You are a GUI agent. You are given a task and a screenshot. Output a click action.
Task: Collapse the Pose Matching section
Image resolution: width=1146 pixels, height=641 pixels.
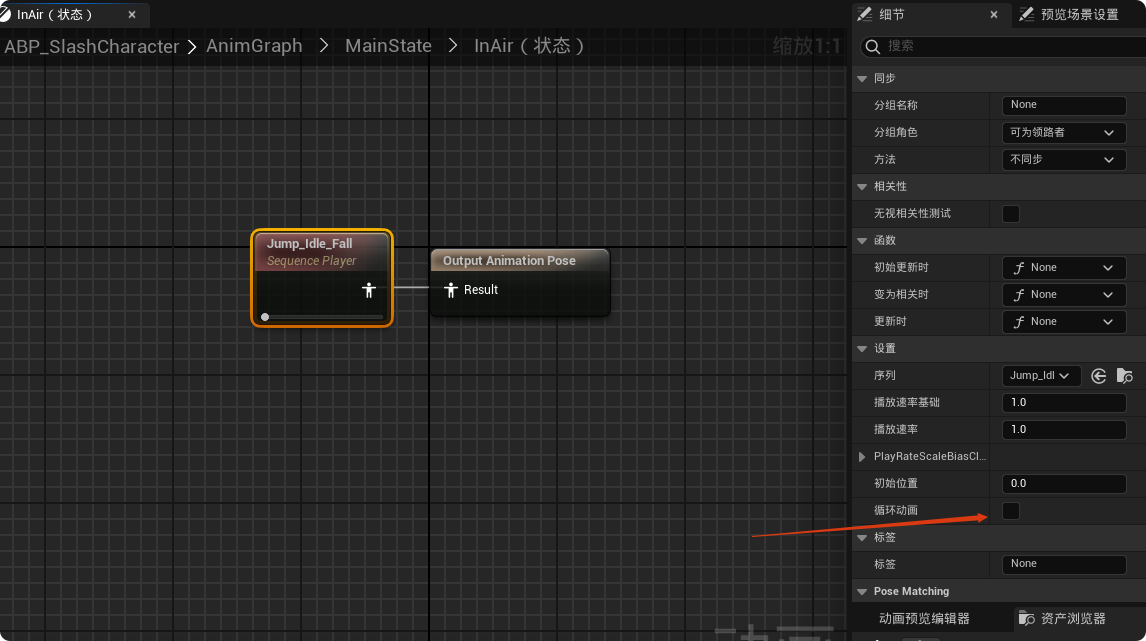(862, 591)
